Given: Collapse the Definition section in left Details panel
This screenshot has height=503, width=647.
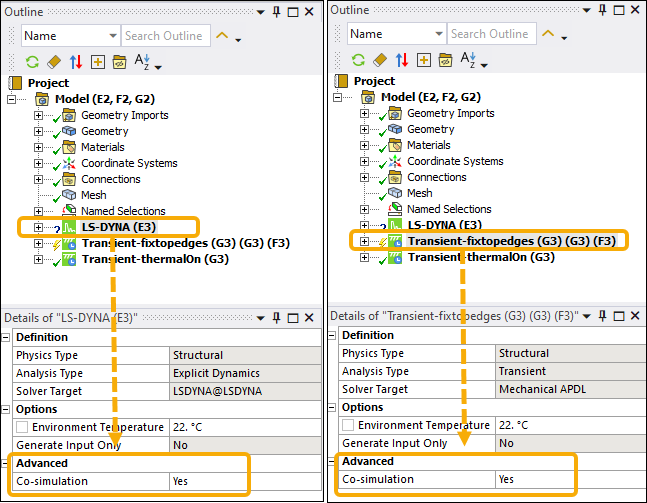Looking at the screenshot, I should (8, 337).
